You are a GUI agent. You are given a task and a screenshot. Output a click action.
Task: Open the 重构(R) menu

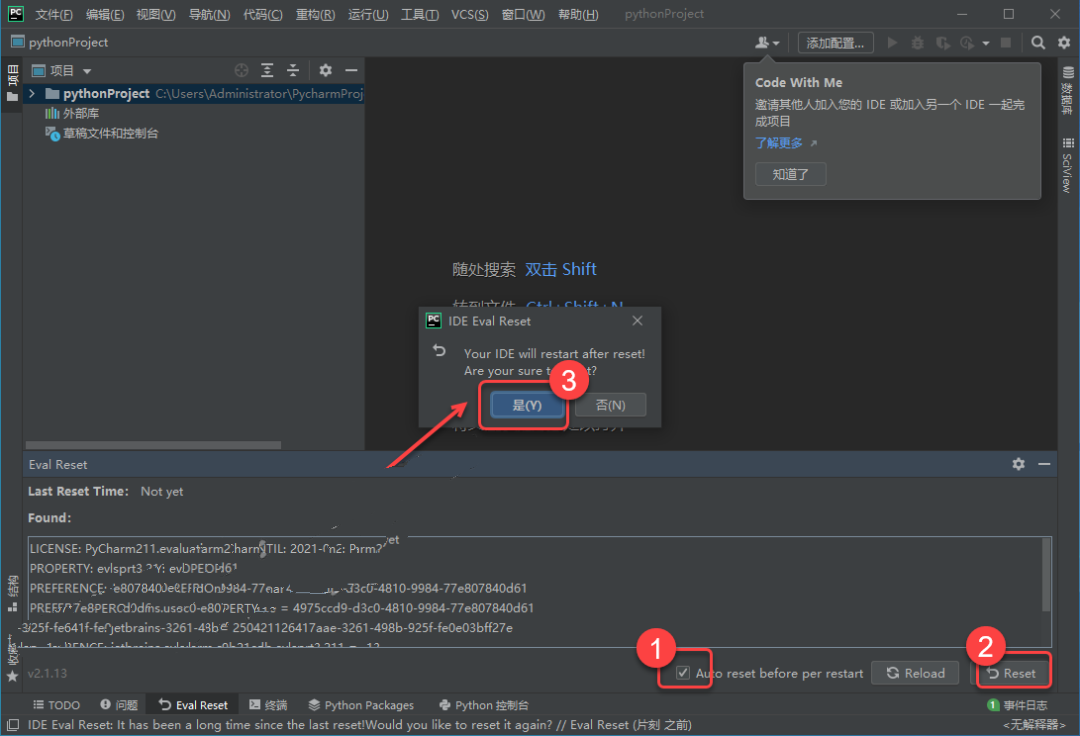click(x=315, y=14)
